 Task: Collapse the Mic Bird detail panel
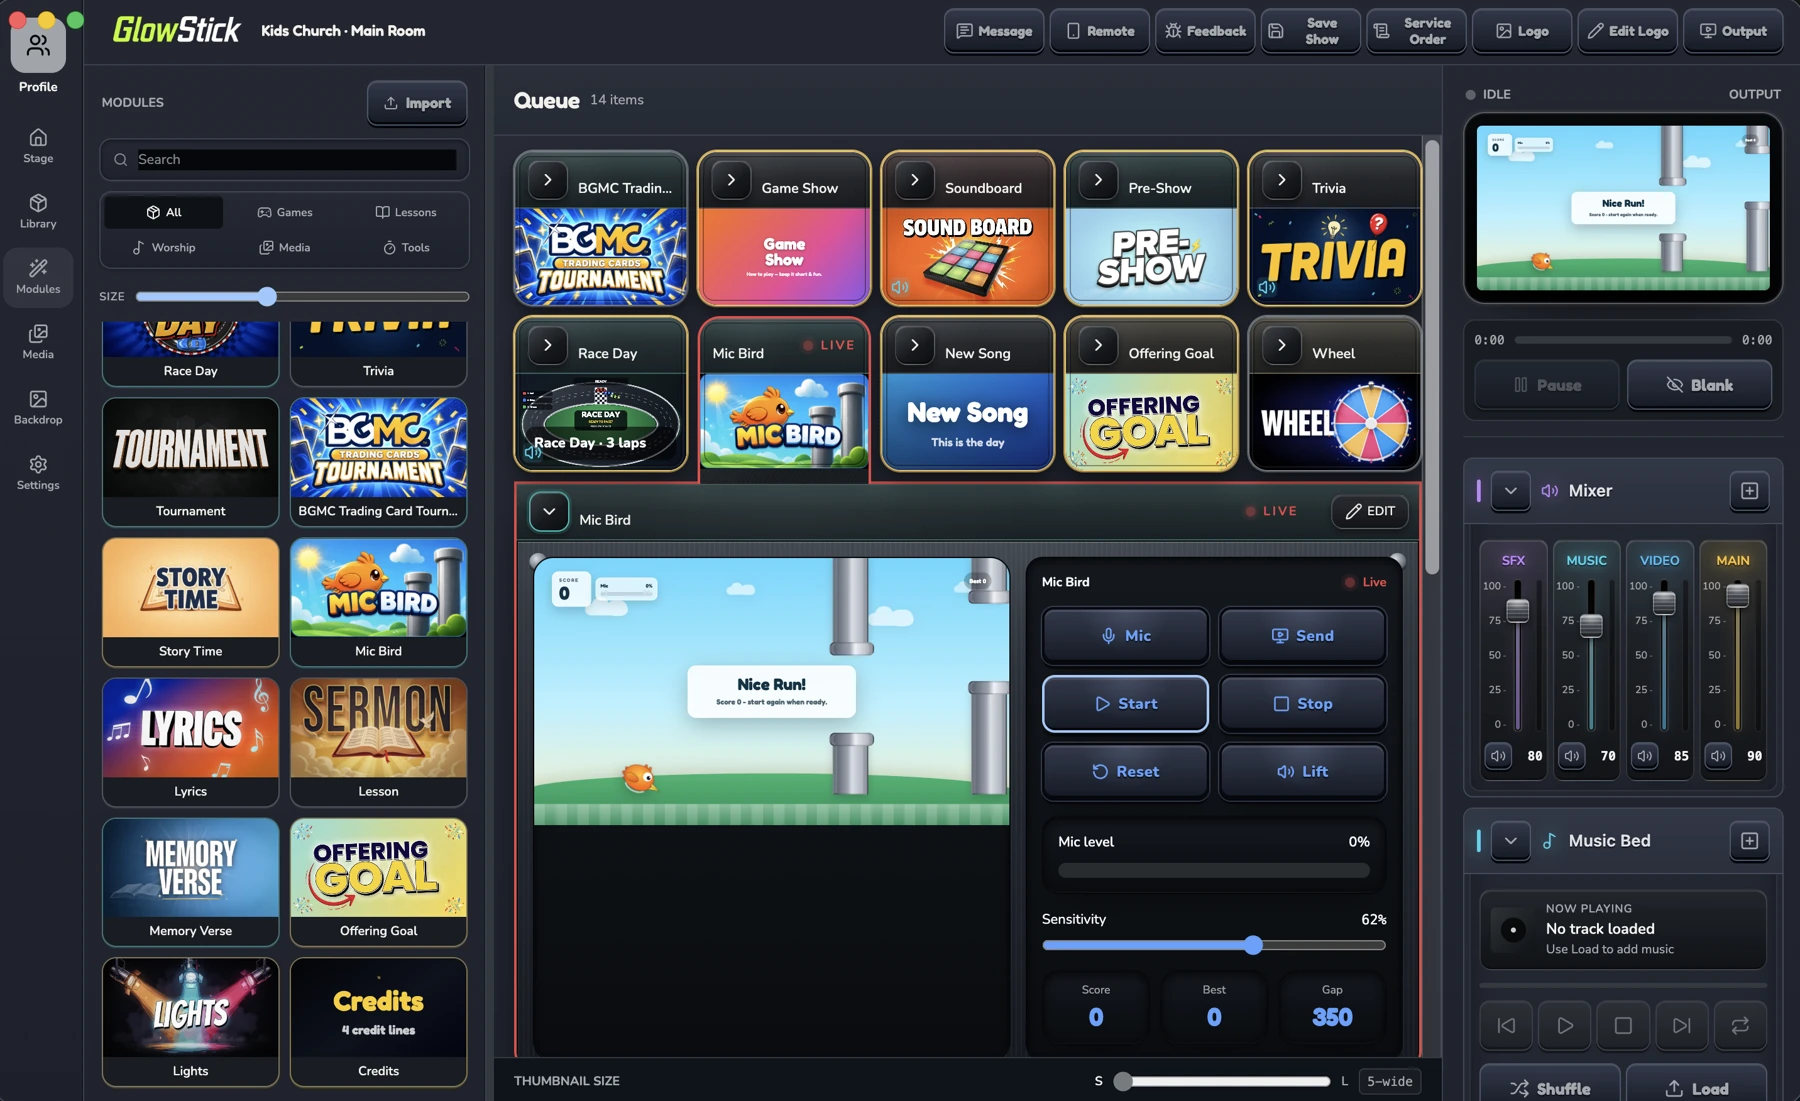[549, 511]
